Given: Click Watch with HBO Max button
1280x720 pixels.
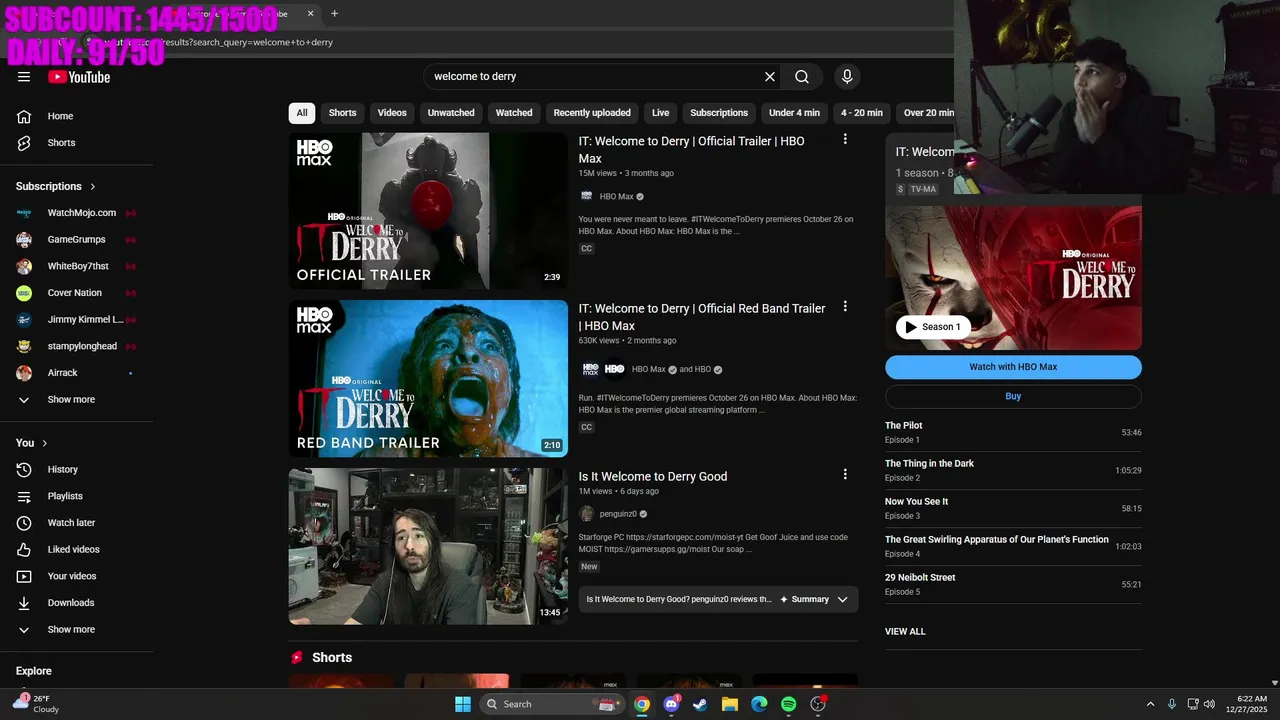Looking at the screenshot, I should pyautogui.click(x=1013, y=367).
